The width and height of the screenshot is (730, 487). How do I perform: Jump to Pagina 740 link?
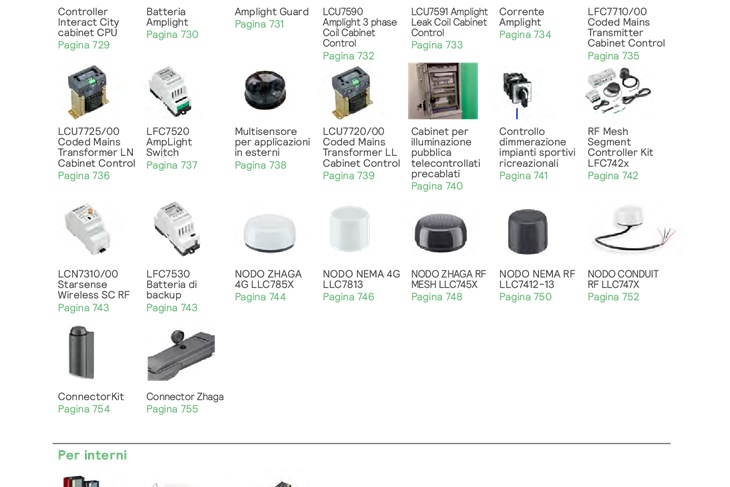(437, 186)
